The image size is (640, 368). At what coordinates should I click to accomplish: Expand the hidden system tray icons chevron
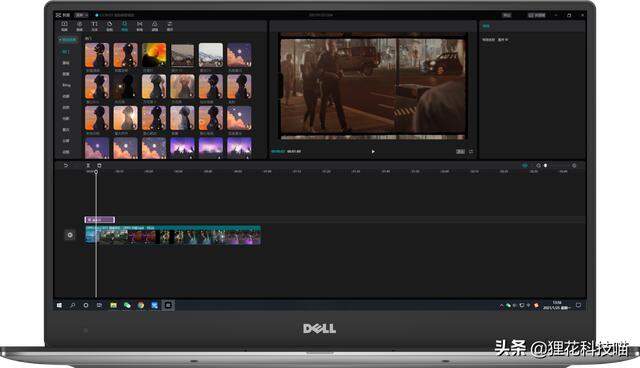pyautogui.click(x=501, y=305)
